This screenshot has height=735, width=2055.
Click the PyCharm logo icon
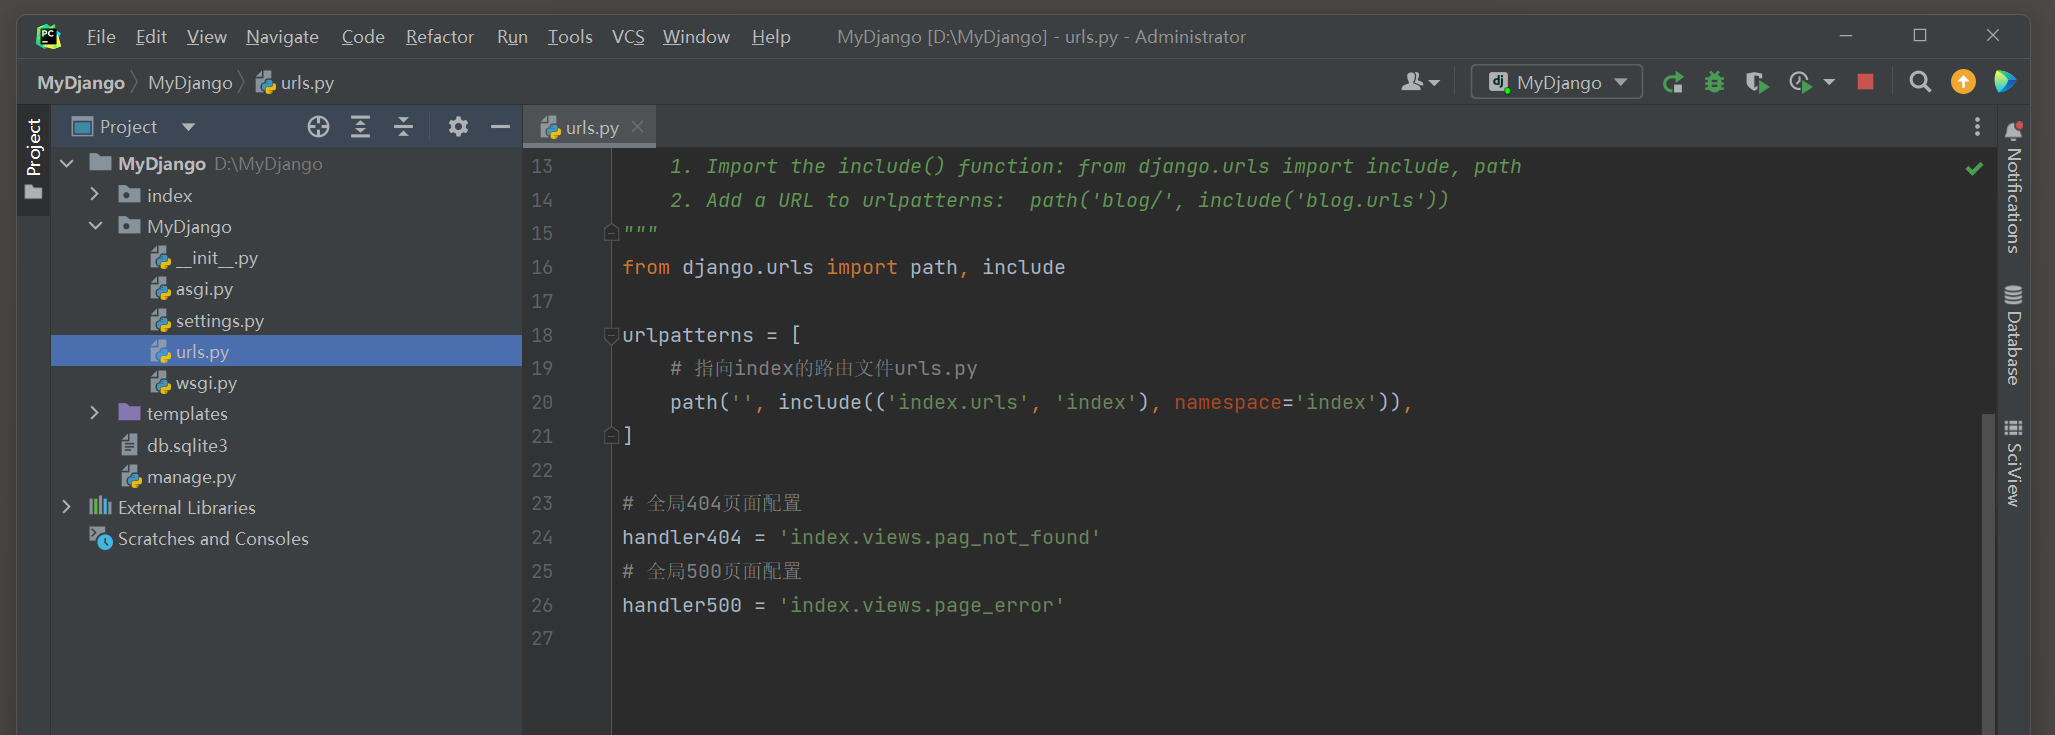pos(48,37)
